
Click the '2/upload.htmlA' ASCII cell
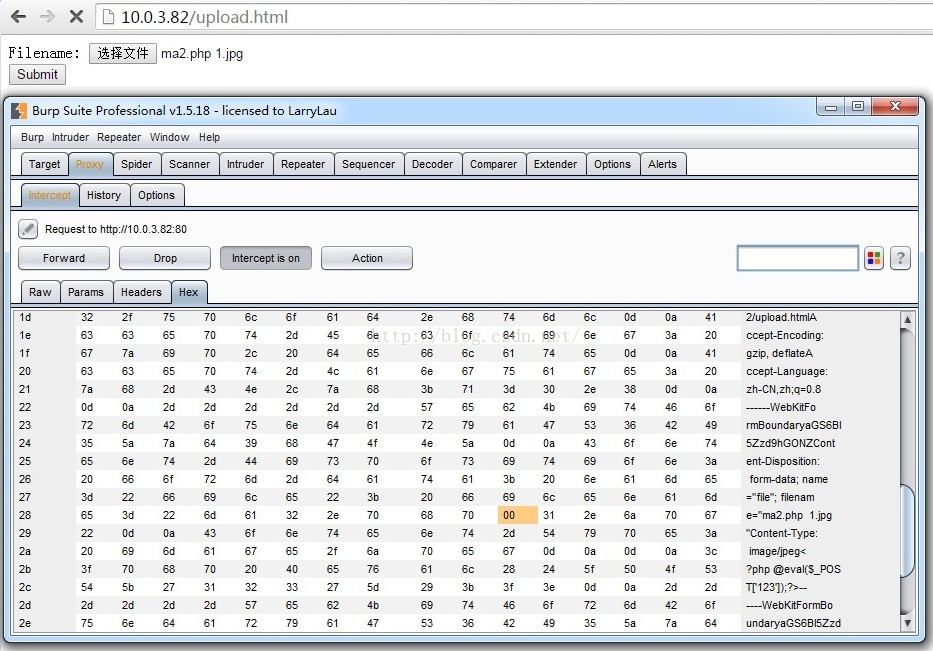[781, 318]
